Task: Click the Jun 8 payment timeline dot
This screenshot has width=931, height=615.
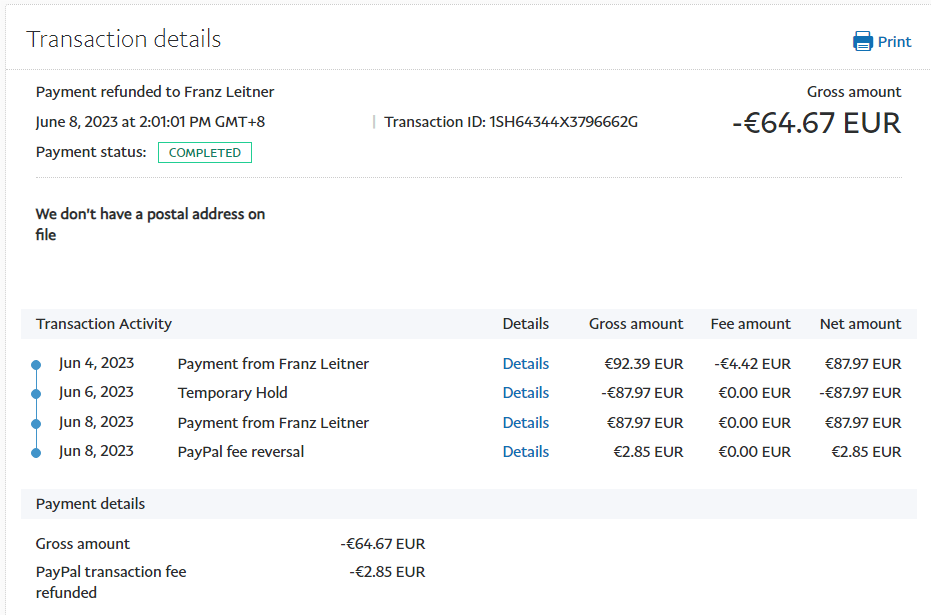Action: click(x=36, y=424)
